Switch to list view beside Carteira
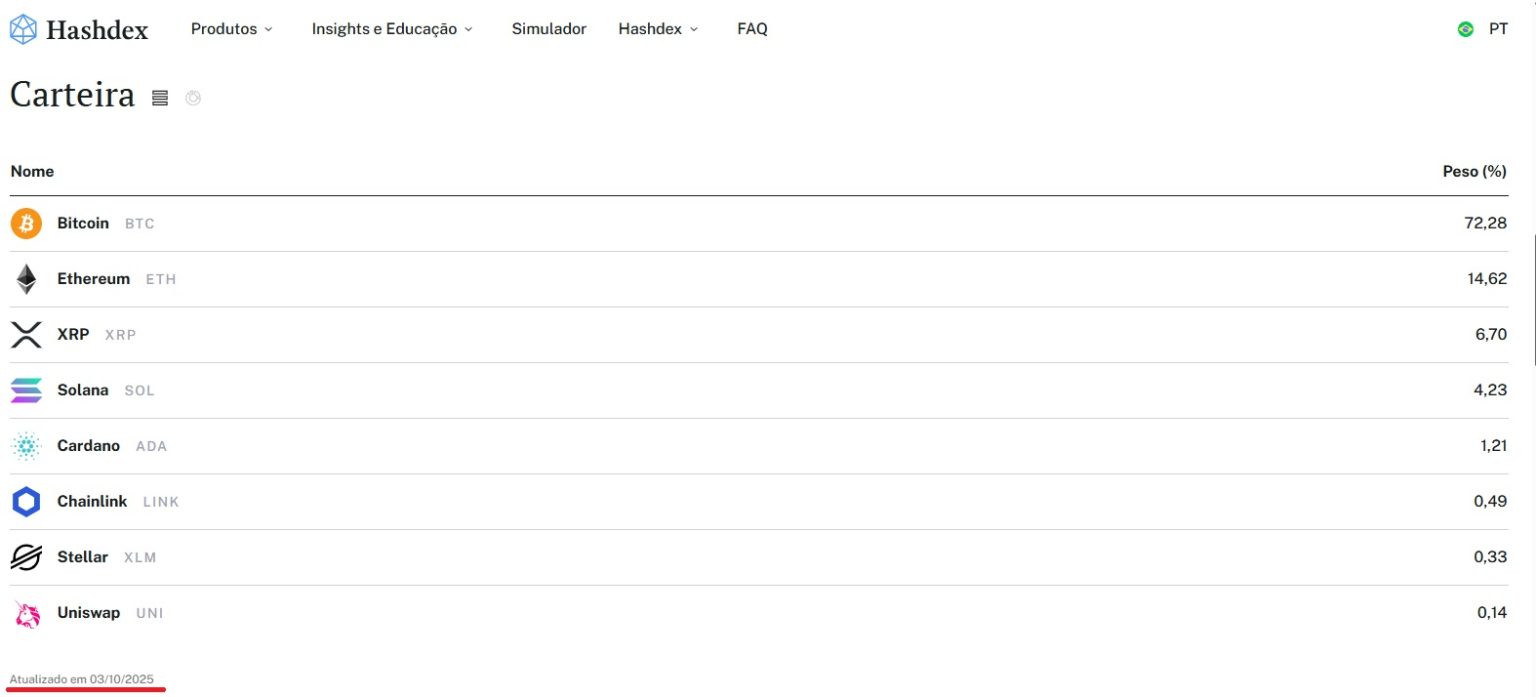1536x697 pixels. point(160,97)
